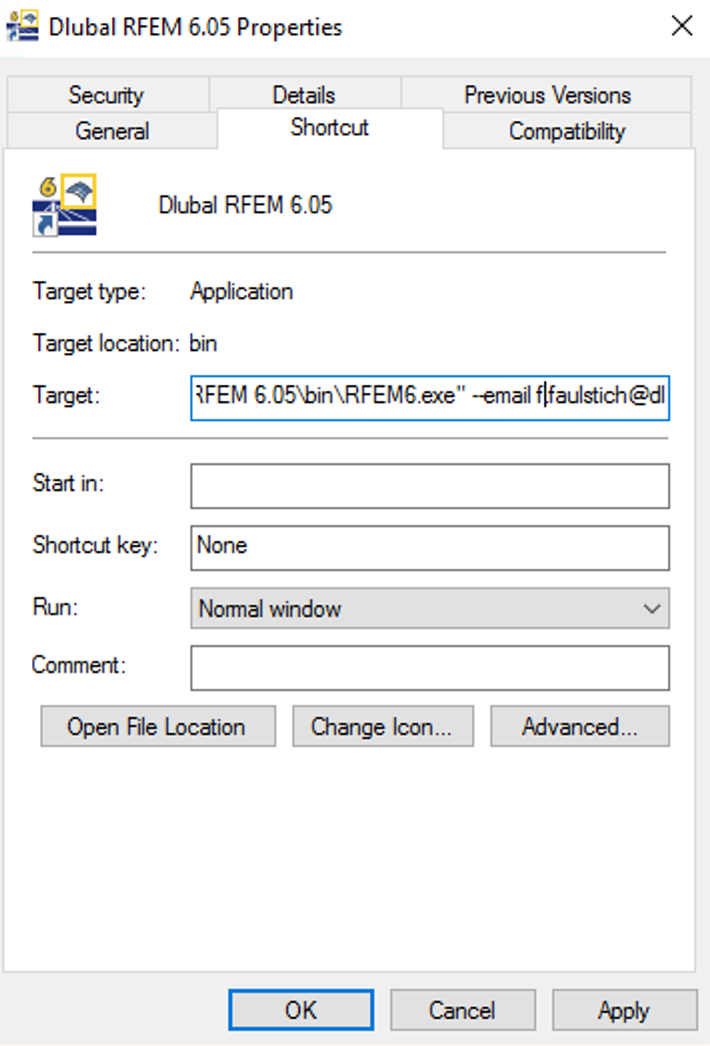Expand the Run window mode dropdown
The image size is (710, 1046).
[x=653, y=607]
